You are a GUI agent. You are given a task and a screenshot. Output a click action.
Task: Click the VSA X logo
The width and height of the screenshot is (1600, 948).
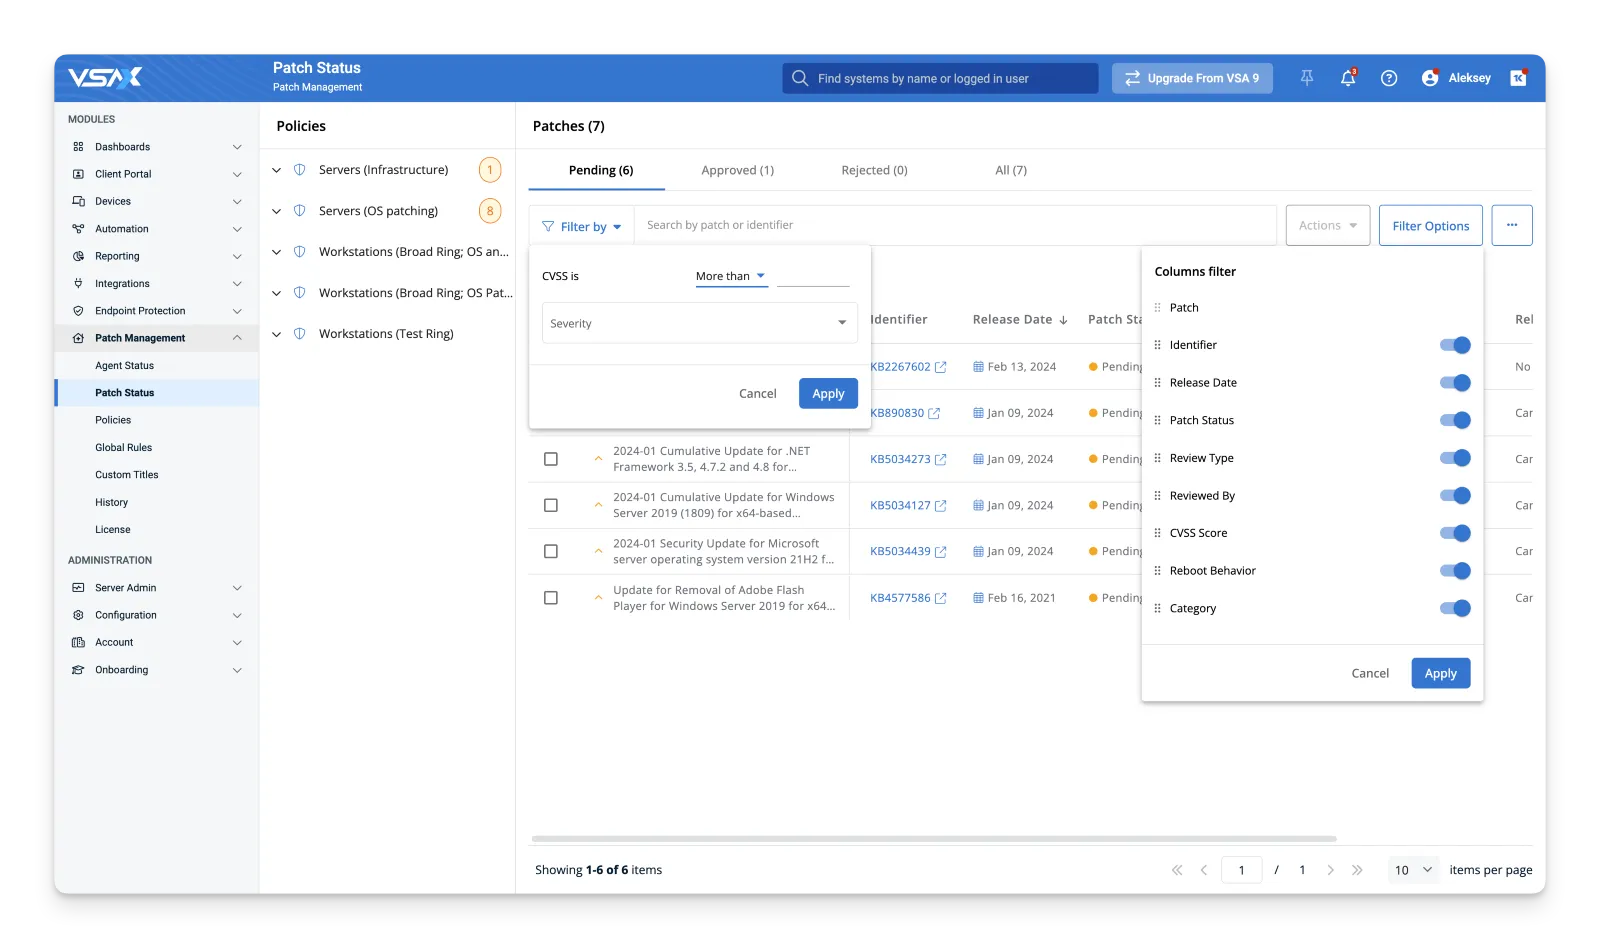(x=105, y=77)
